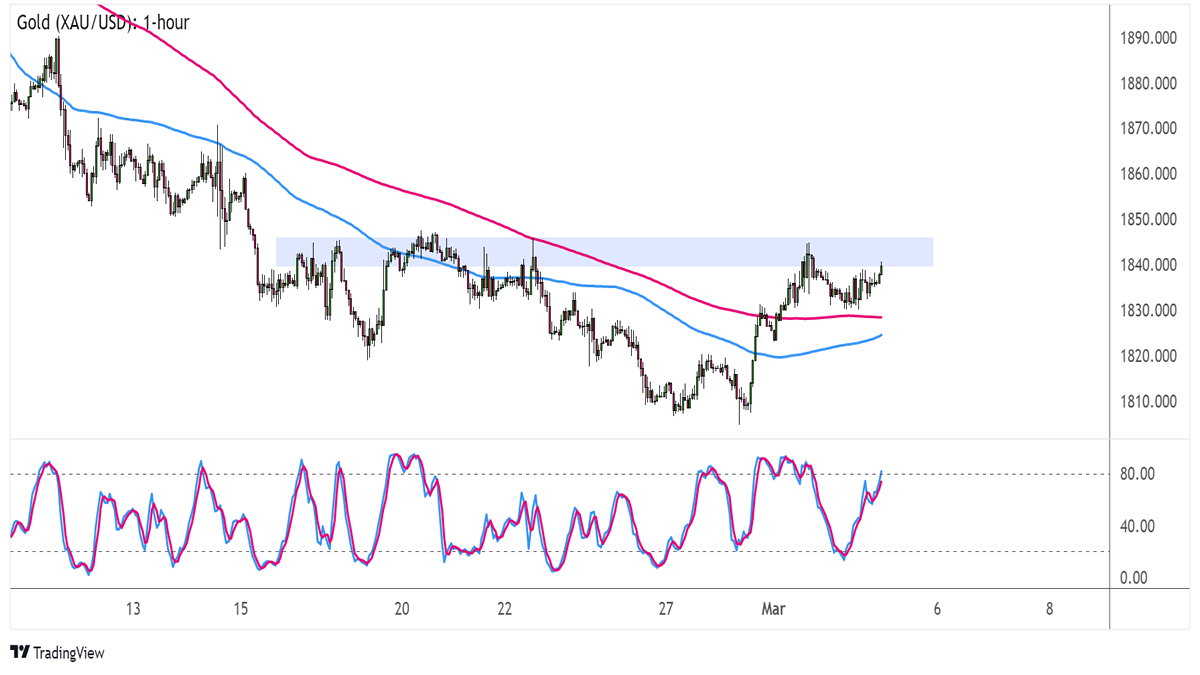Select the Gold (XAU/USD) 1-hour title
1200x675 pixels.
click(x=103, y=21)
